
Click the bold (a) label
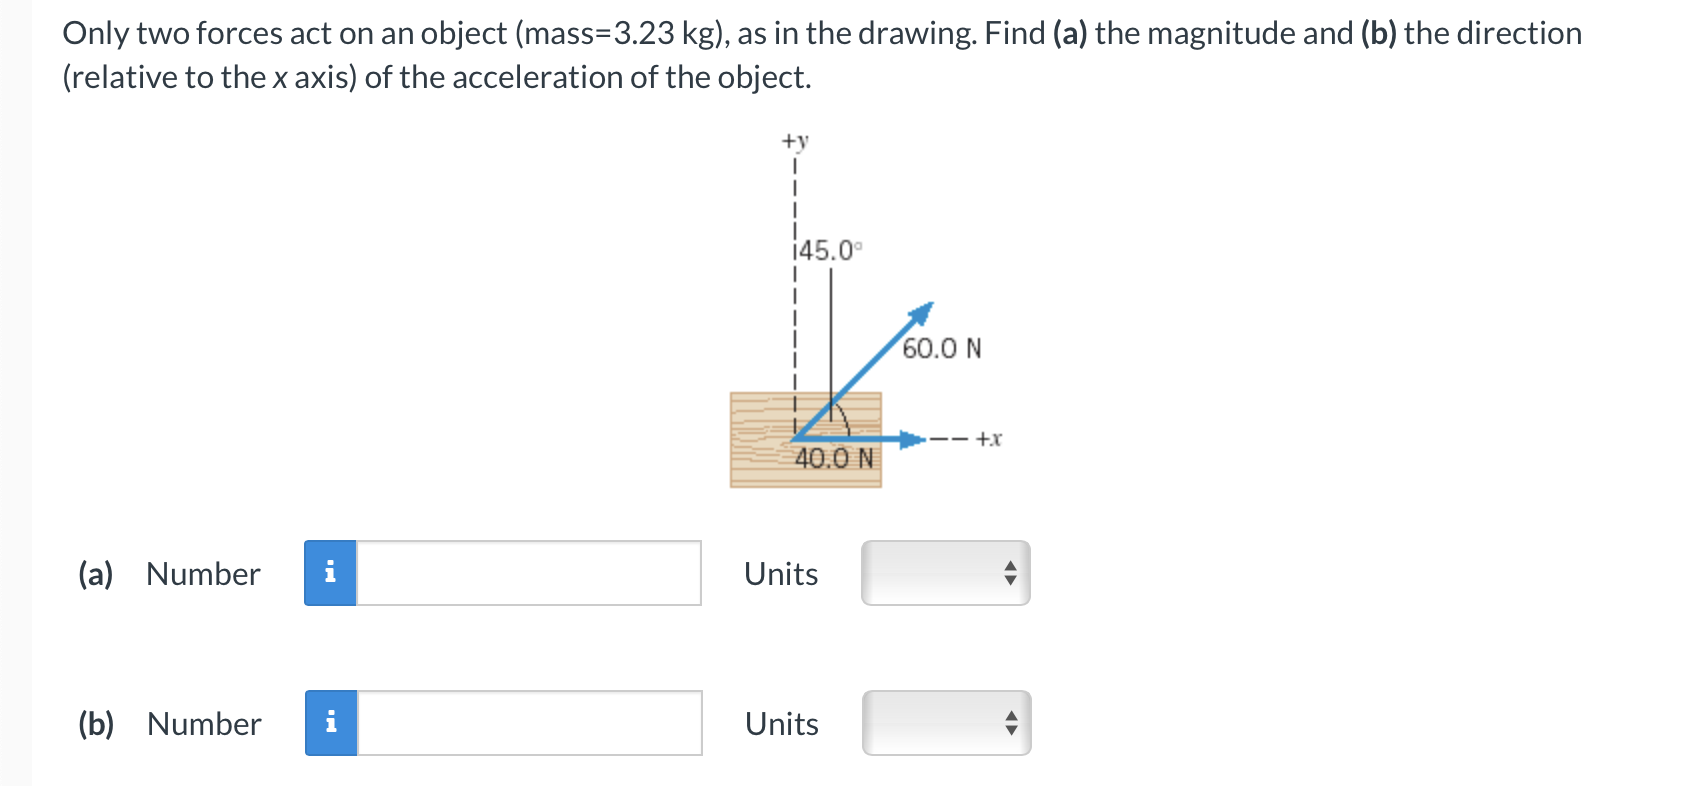(94, 574)
